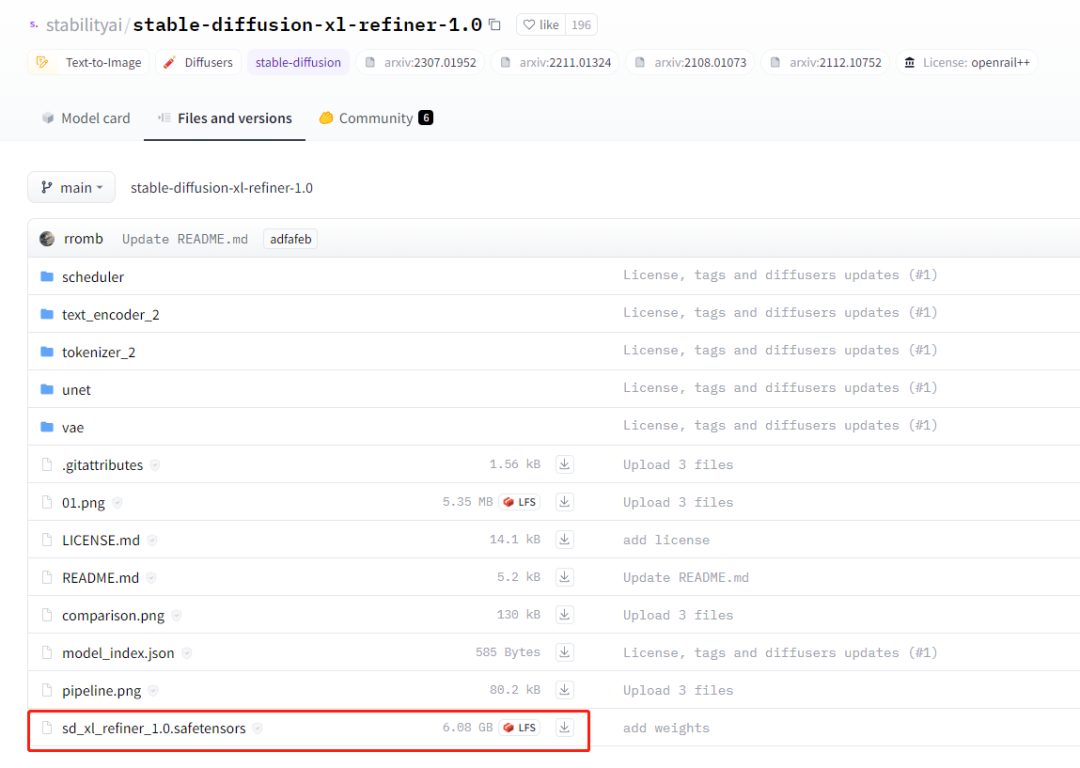Screen dimensions: 1080x768
Task: Open the License: openrail++ tag
Action: click(x=967, y=62)
